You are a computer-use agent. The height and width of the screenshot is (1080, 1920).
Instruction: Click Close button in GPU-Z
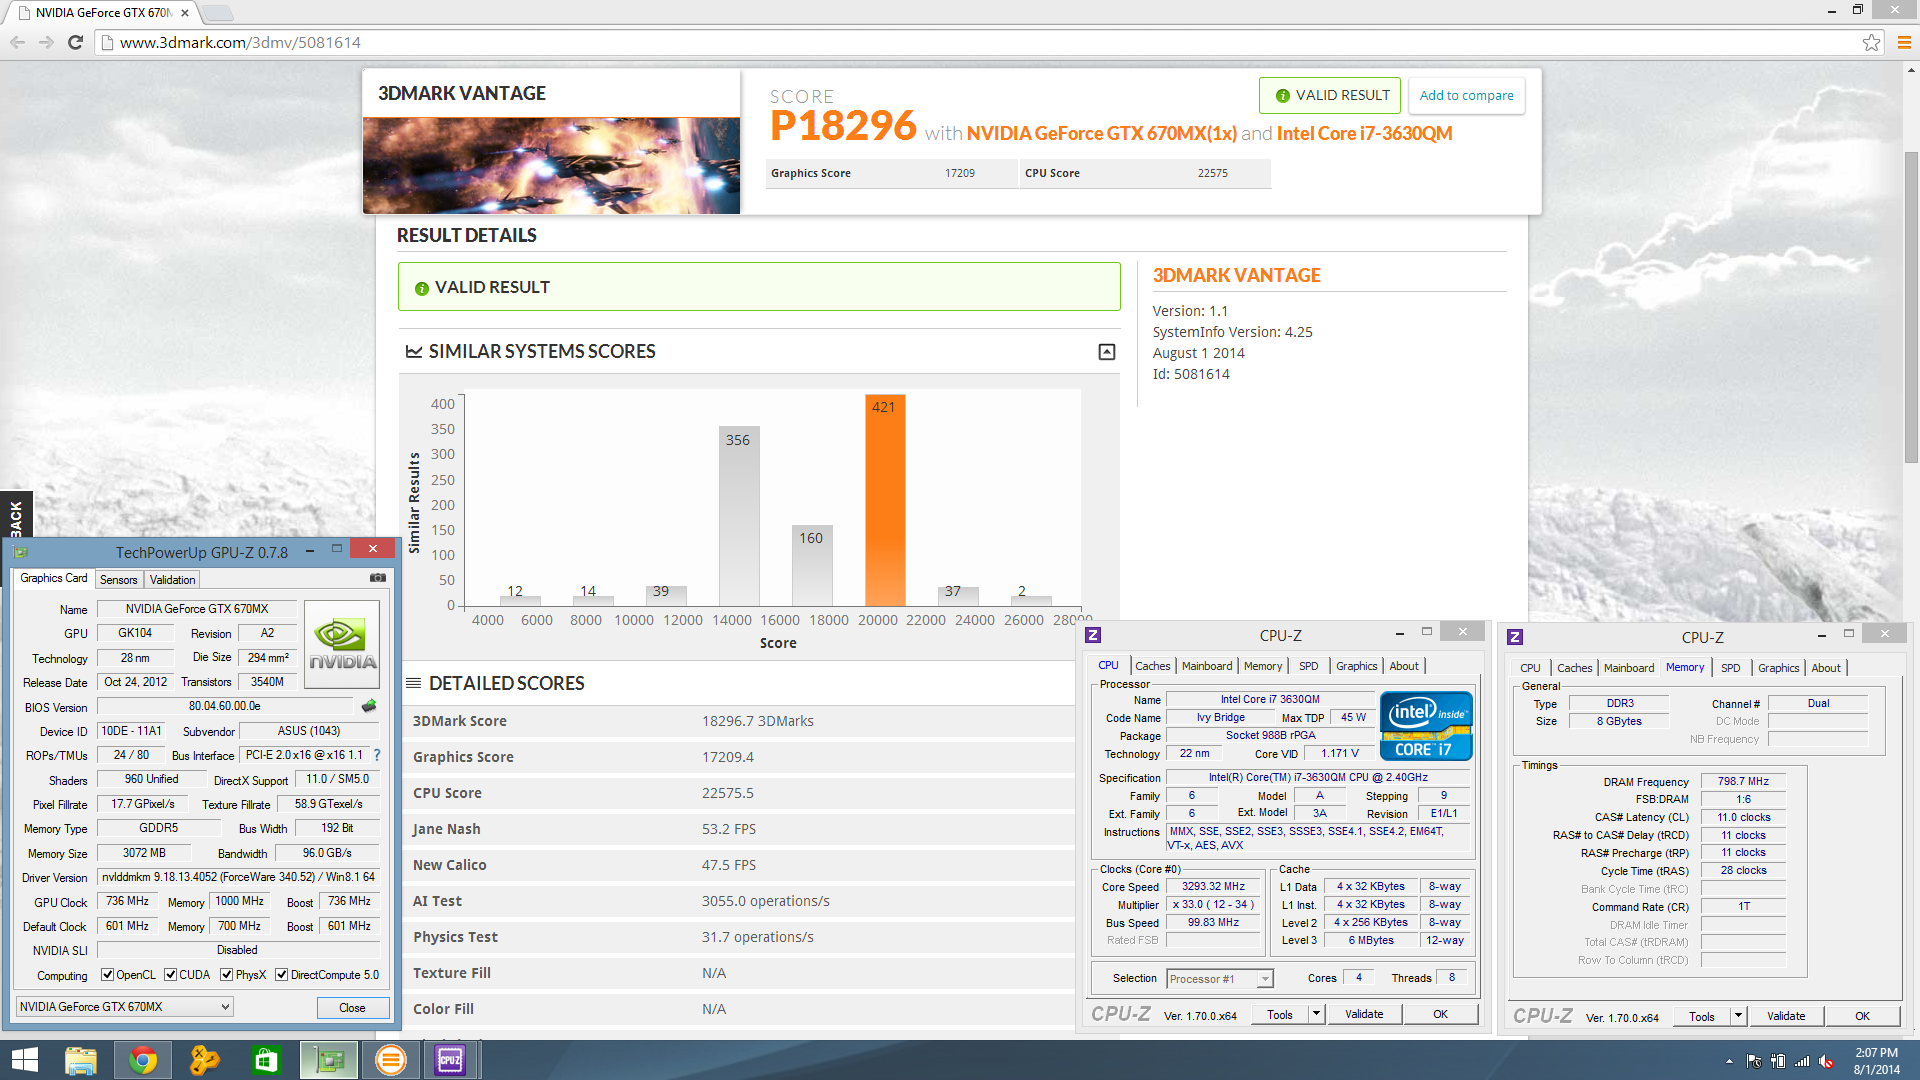pos(352,1007)
